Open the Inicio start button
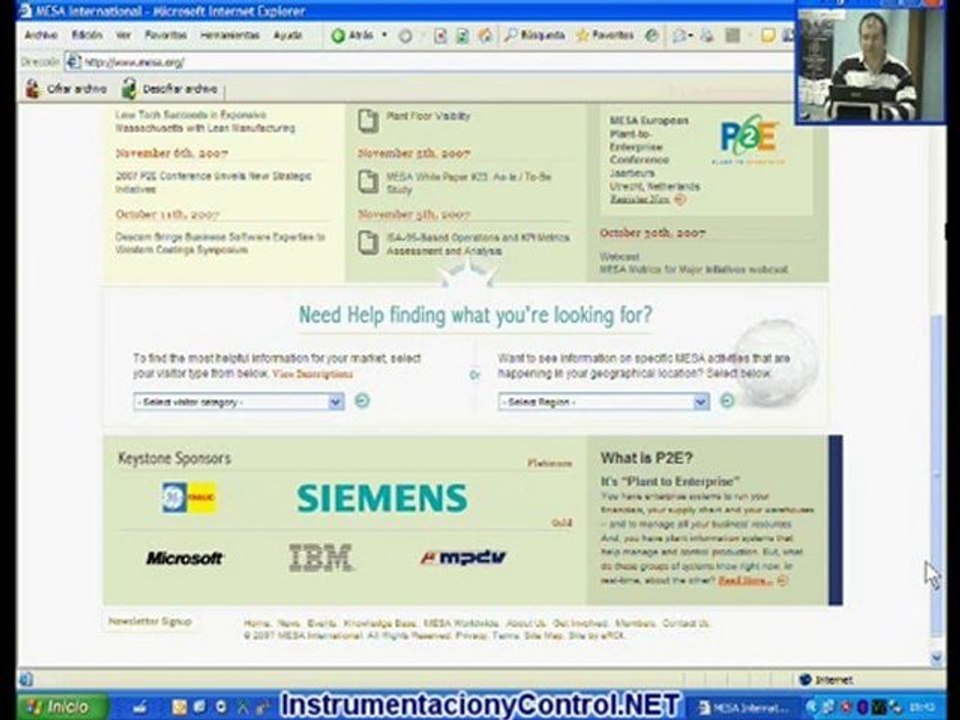960x720 pixels. pos(61,707)
